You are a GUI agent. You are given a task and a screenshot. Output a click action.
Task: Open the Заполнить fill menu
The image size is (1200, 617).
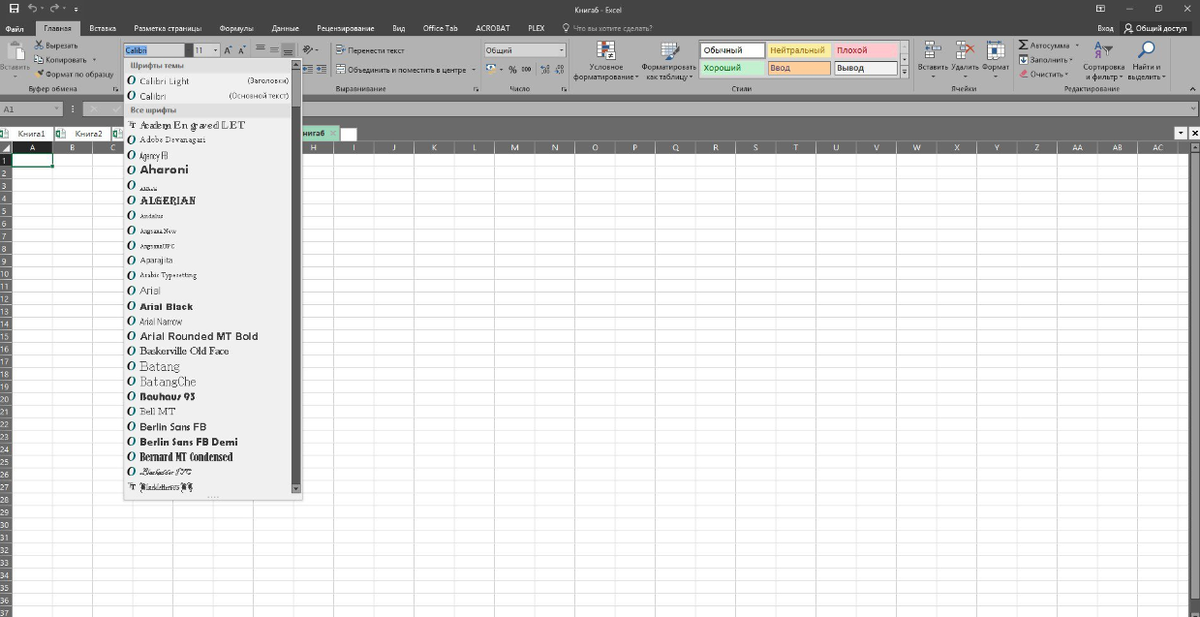1046,60
